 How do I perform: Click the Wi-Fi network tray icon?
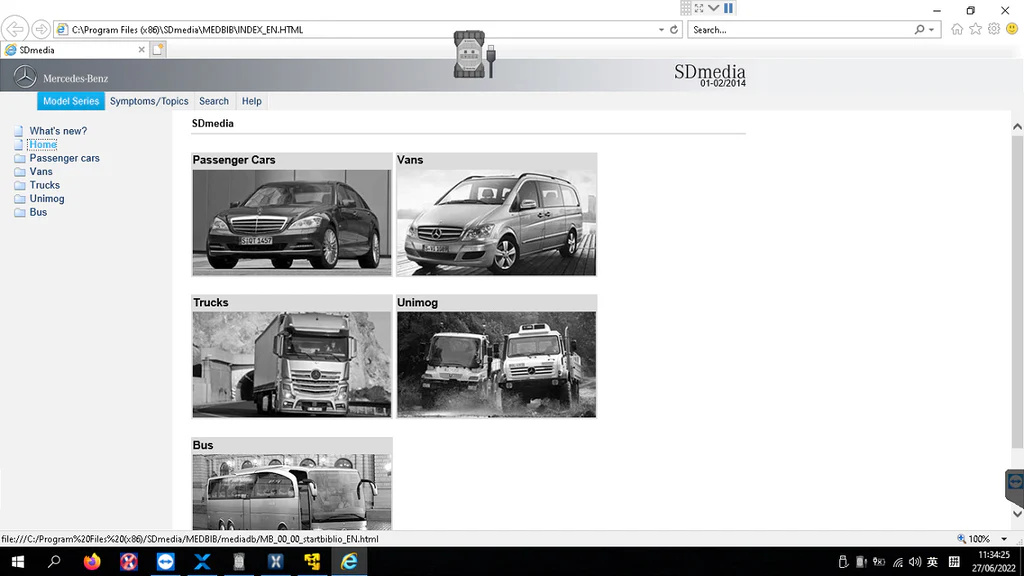click(x=898, y=562)
